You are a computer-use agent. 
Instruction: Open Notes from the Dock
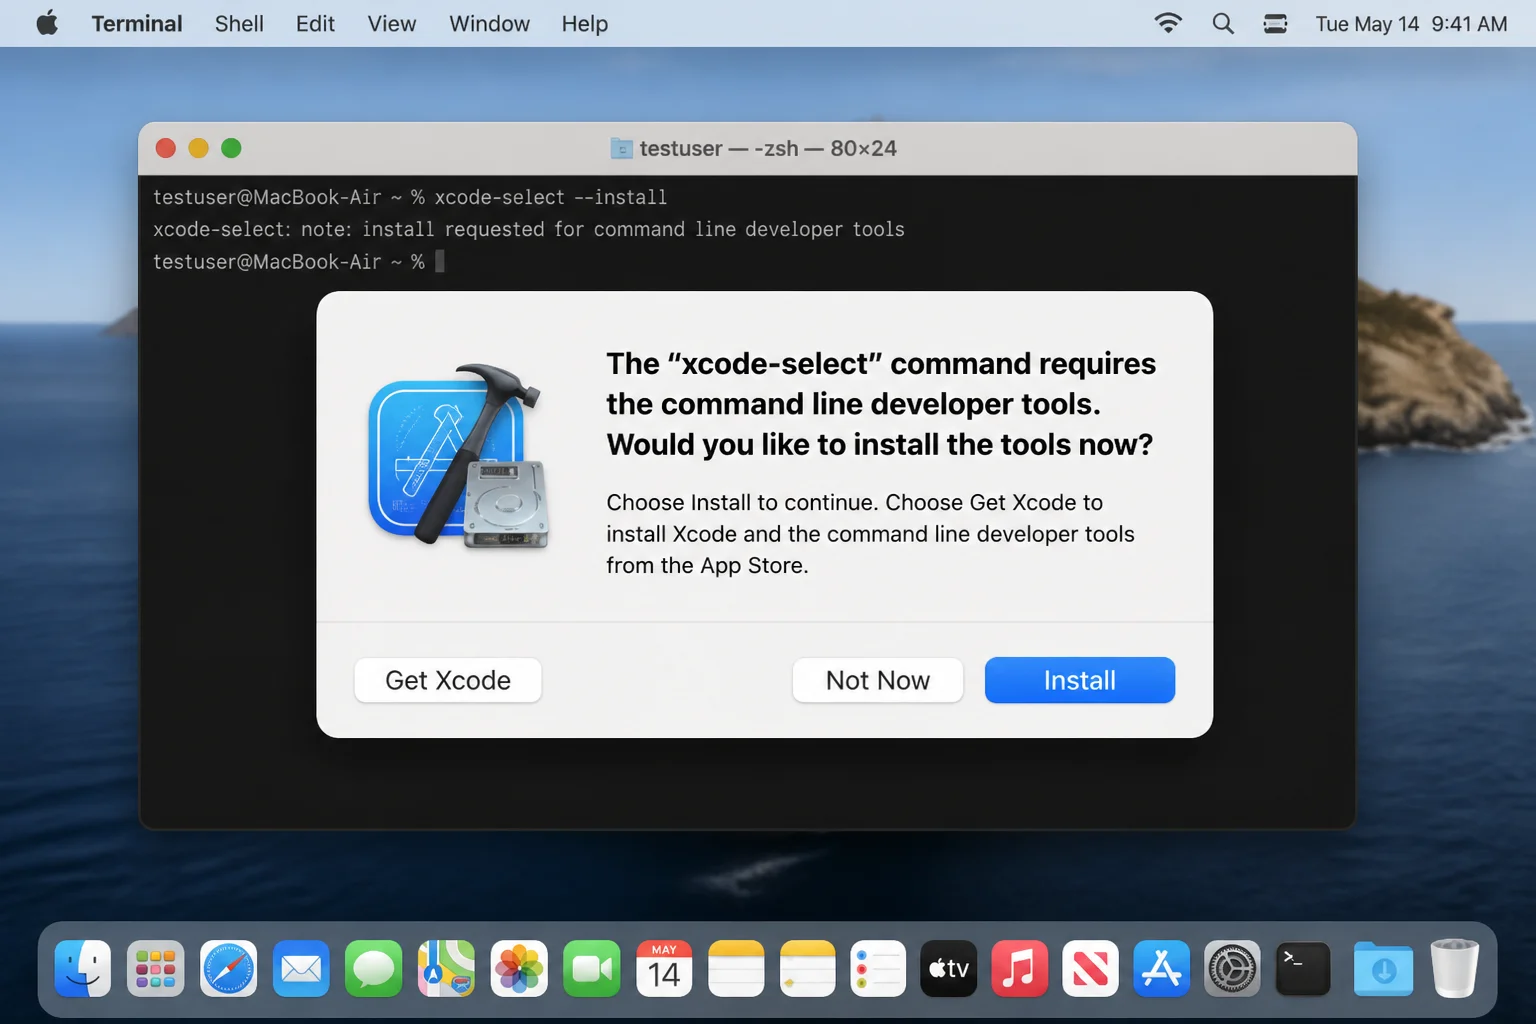click(x=736, y=968)
